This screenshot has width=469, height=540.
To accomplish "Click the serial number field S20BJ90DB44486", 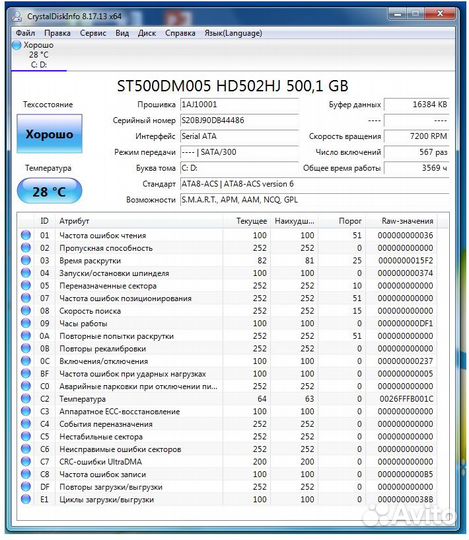I will coord(239,121).
